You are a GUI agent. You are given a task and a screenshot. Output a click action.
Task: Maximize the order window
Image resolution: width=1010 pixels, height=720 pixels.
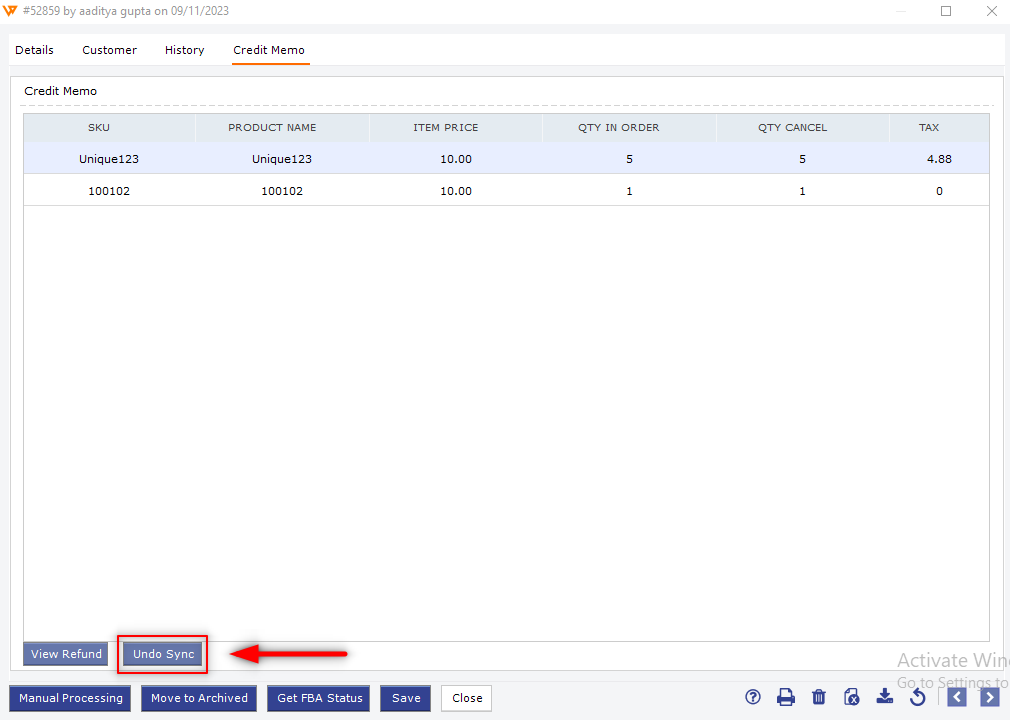946,11
